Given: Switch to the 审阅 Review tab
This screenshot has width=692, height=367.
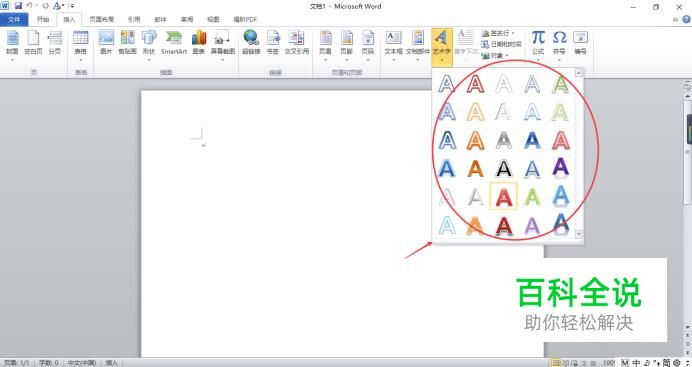Looking at the screenshot, I should pyautogui.click(x=187, y=19).
